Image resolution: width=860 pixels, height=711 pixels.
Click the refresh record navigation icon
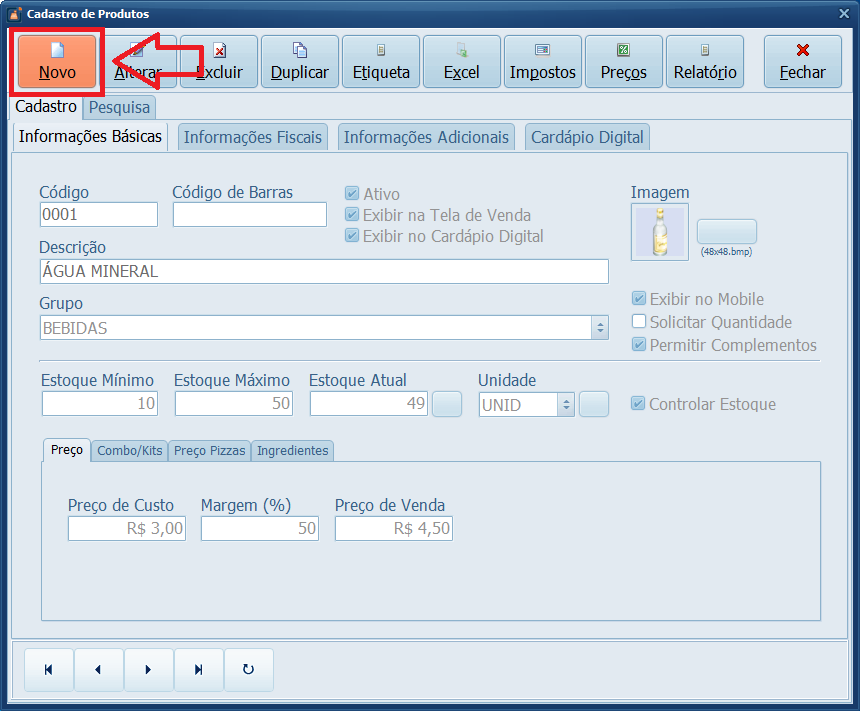click(248, 669)
